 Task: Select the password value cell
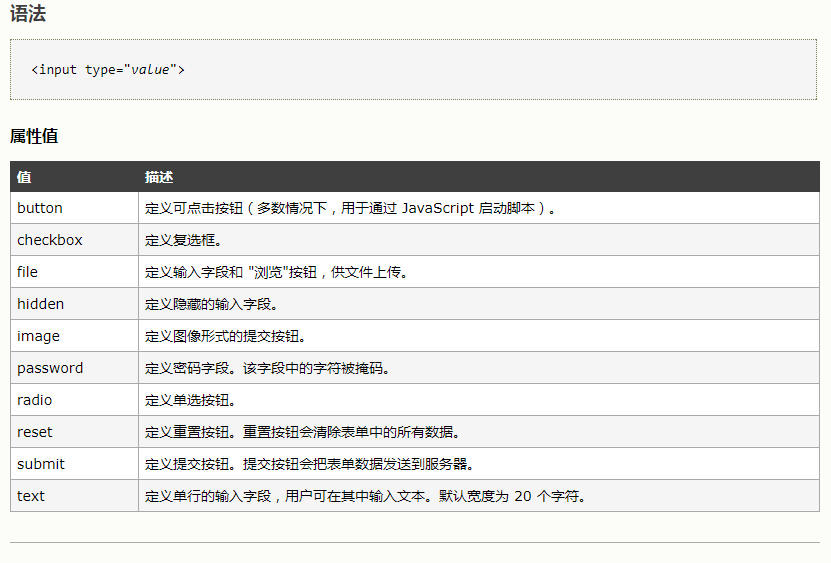click(x=74, y=368)
